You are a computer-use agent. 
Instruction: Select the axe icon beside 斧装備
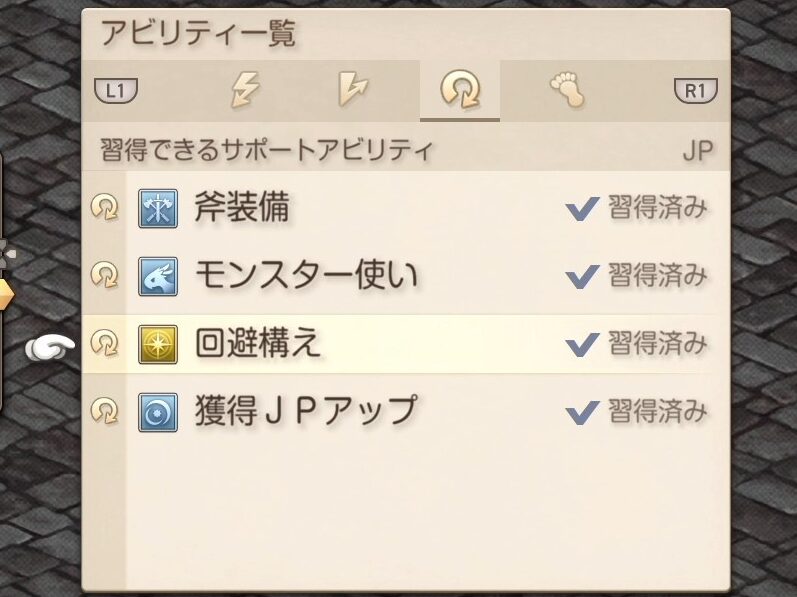point(158,209)
